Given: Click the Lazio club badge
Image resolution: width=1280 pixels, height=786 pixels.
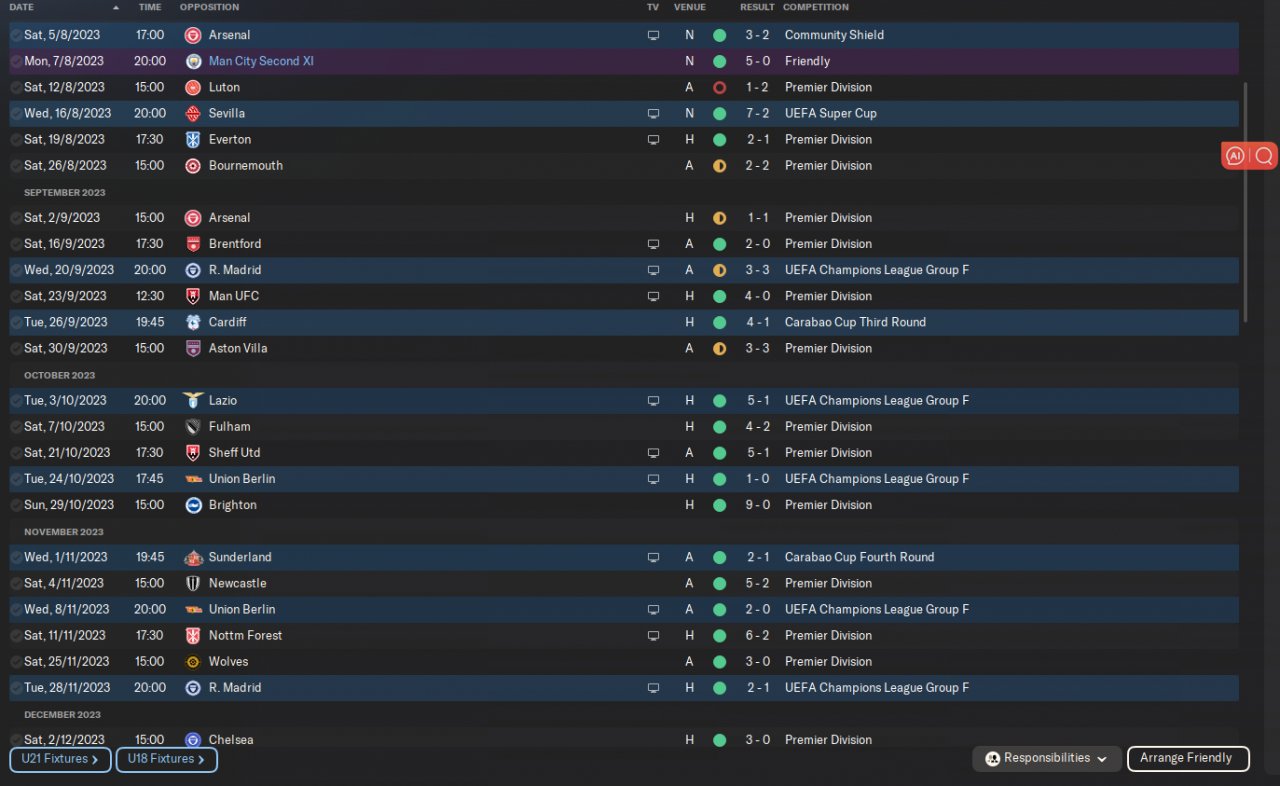Looking at the screenshot, I should click(x=193, y=400).
